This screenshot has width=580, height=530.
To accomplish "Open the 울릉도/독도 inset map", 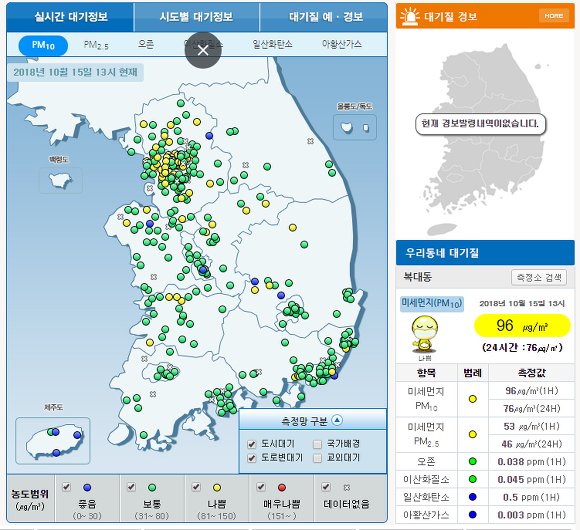I will (355, 127).
